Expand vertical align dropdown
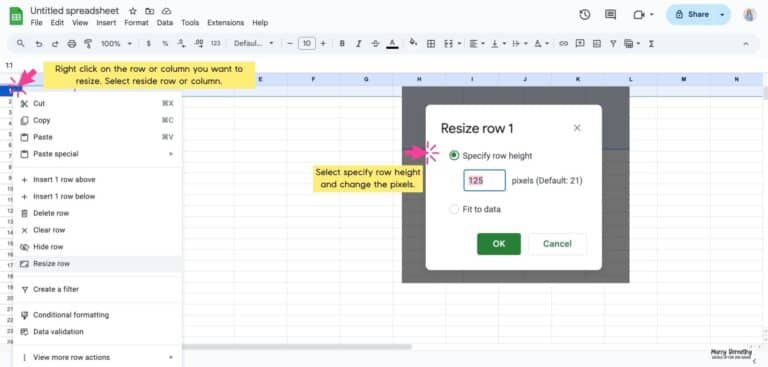Screen dimensions: 768x367 (504, 44)
